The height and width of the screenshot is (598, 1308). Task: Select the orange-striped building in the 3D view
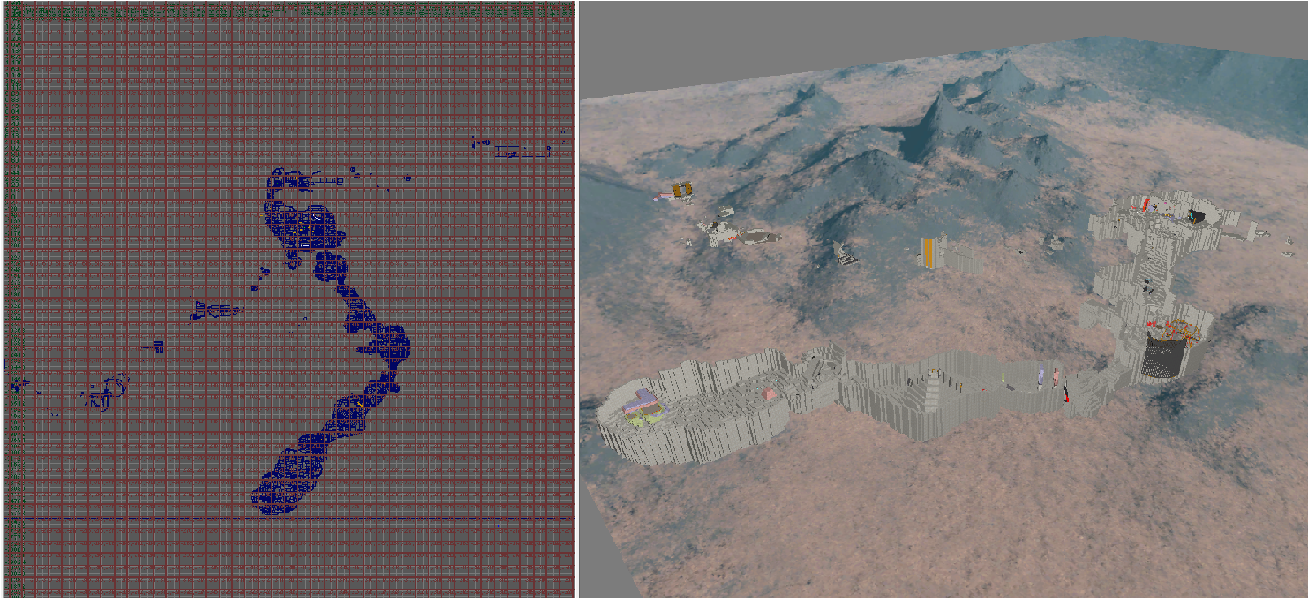pos(930,252)
